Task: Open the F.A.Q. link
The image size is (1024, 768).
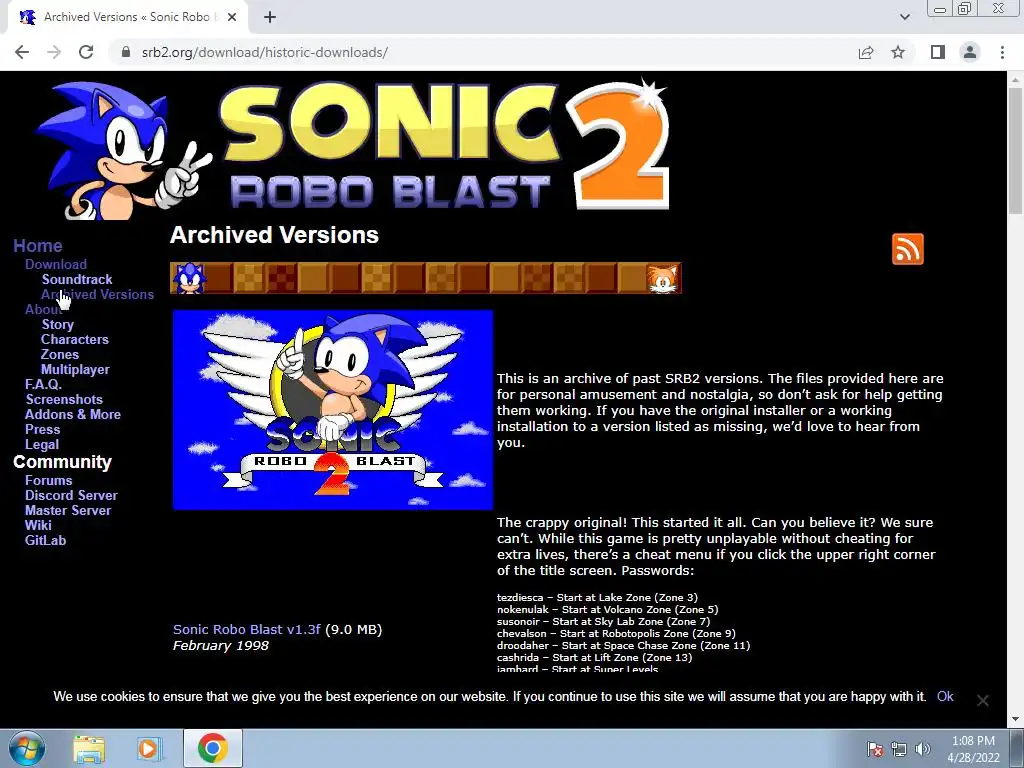Action: click(x=43, y=384)
